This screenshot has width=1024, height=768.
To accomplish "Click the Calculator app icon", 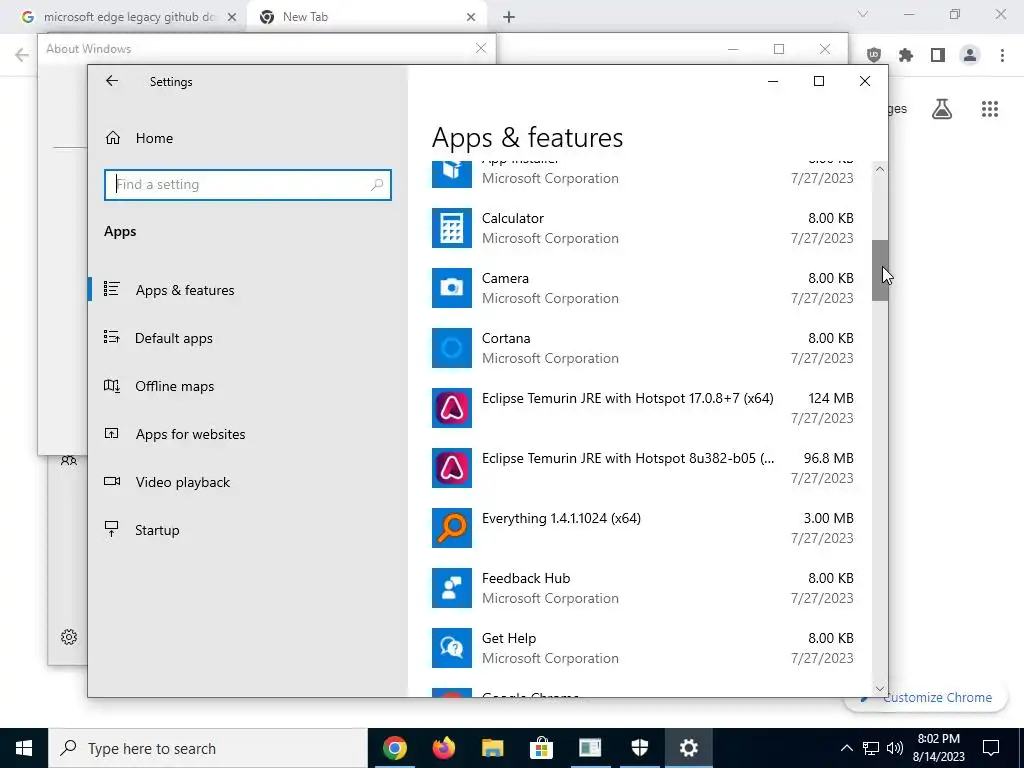I will pyautogui.click(x=451, y=228).
